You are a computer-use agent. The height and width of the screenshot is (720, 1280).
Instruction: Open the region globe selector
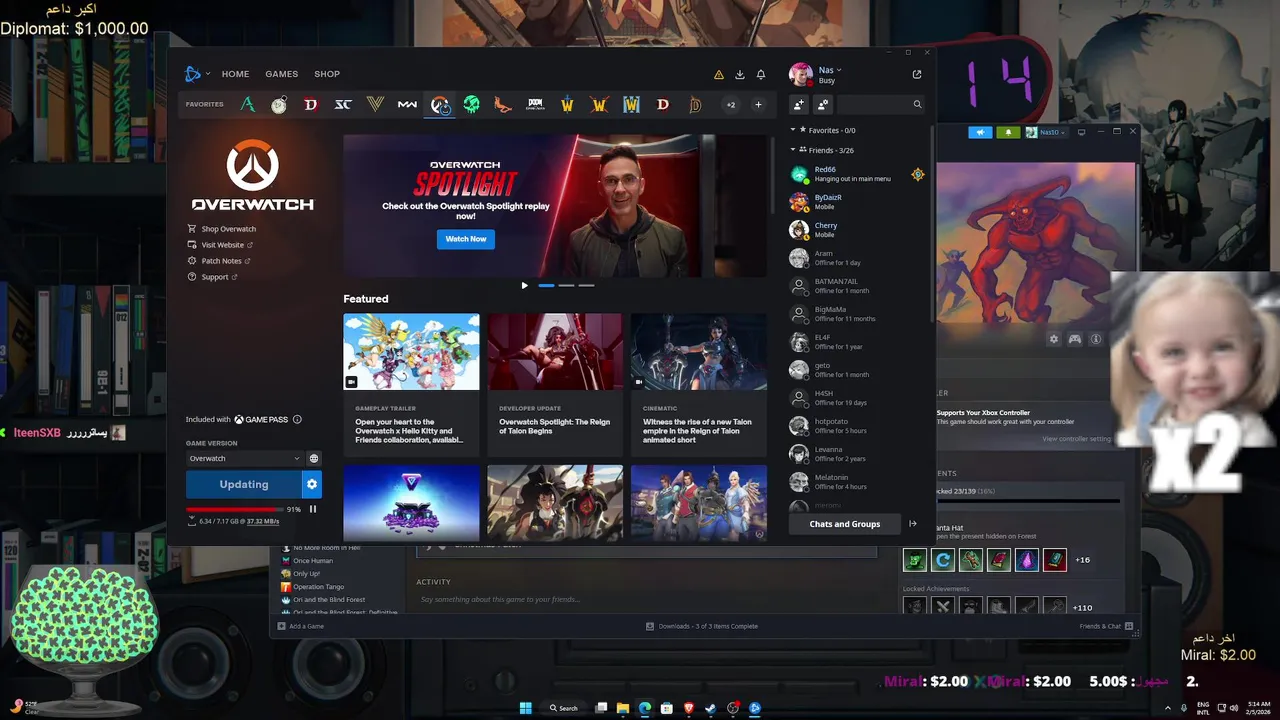[x=314, y=458]
